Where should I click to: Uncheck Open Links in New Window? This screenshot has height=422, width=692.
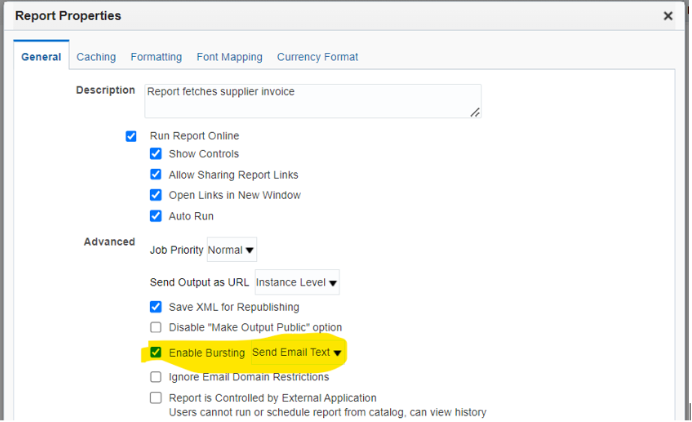pos(155,195)
